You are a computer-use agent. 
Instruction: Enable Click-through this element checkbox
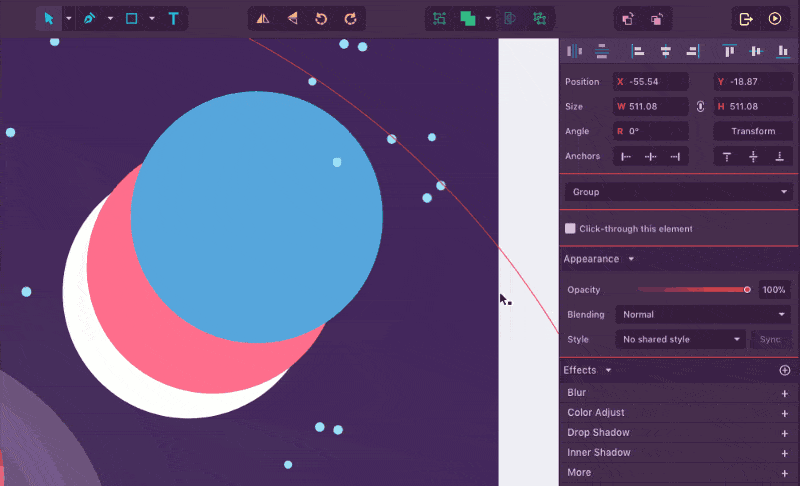pos(570,229)
